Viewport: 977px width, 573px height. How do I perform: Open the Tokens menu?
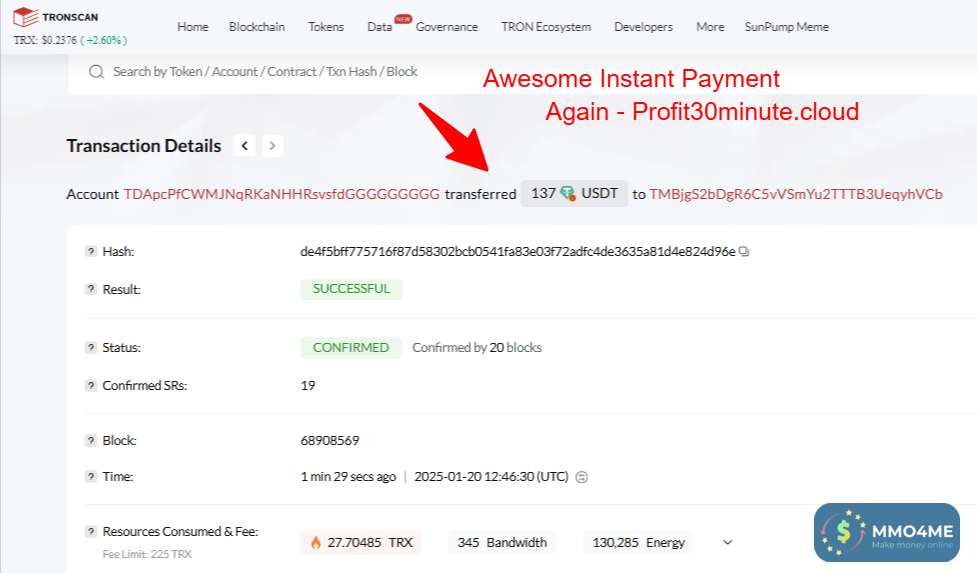point(326,27)
